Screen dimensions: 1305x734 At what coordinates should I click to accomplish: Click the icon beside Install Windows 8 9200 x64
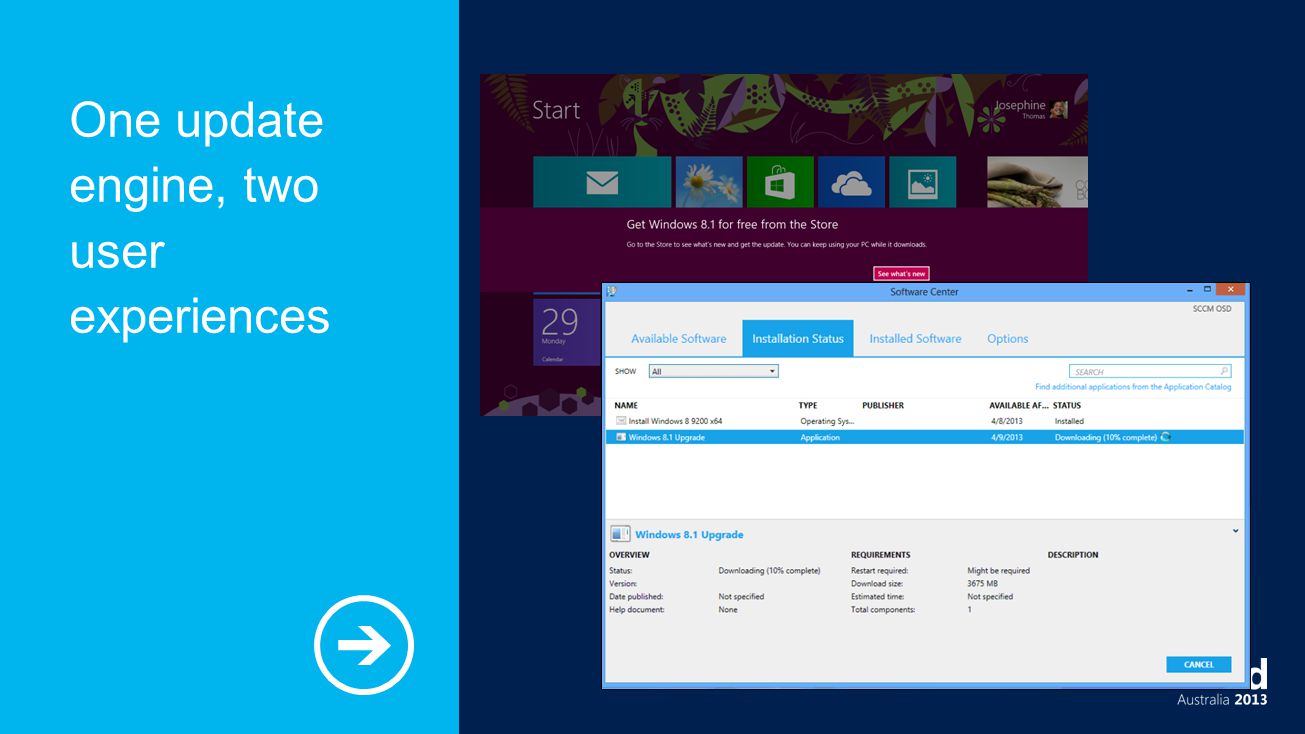tap(621, 421)
